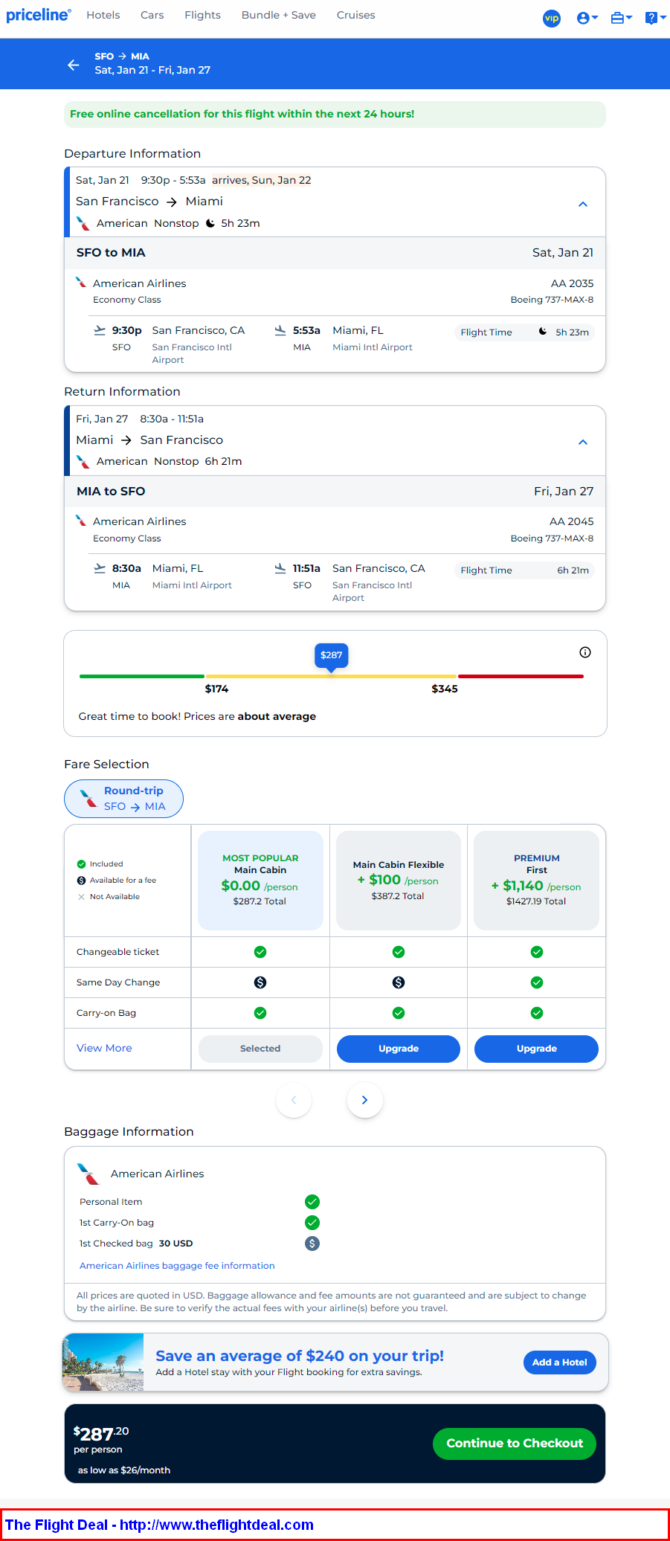Image resolution: width=670 pixels, height=1541 pixels.
Task: Click First Same Day Change checkmark
Action: tap(536, 983)
